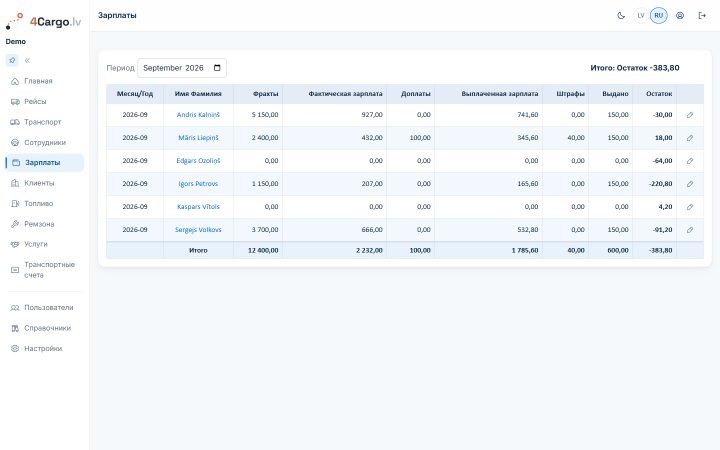Edit Māris Liepiņš salary row
The height and width of the screenshot is (450, 720).
(x=690, y=138)
